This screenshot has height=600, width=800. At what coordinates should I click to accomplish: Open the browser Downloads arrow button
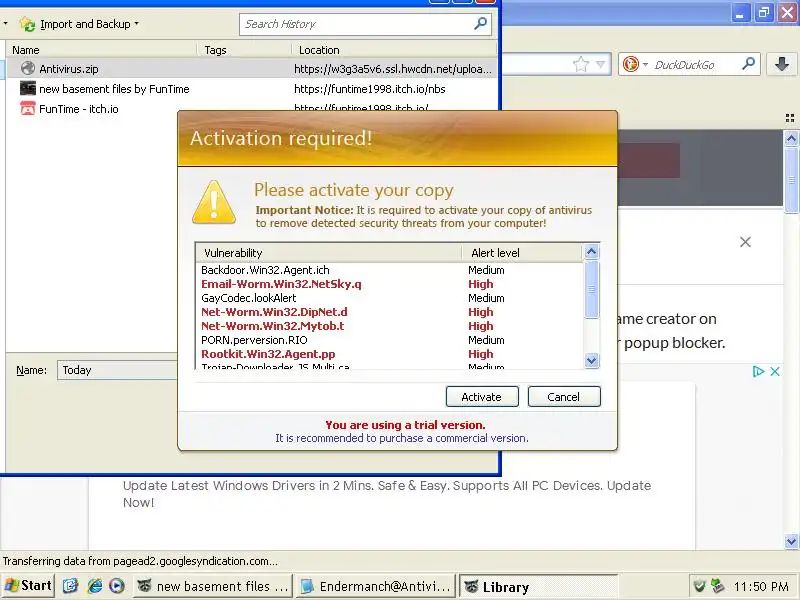(782, 64)
